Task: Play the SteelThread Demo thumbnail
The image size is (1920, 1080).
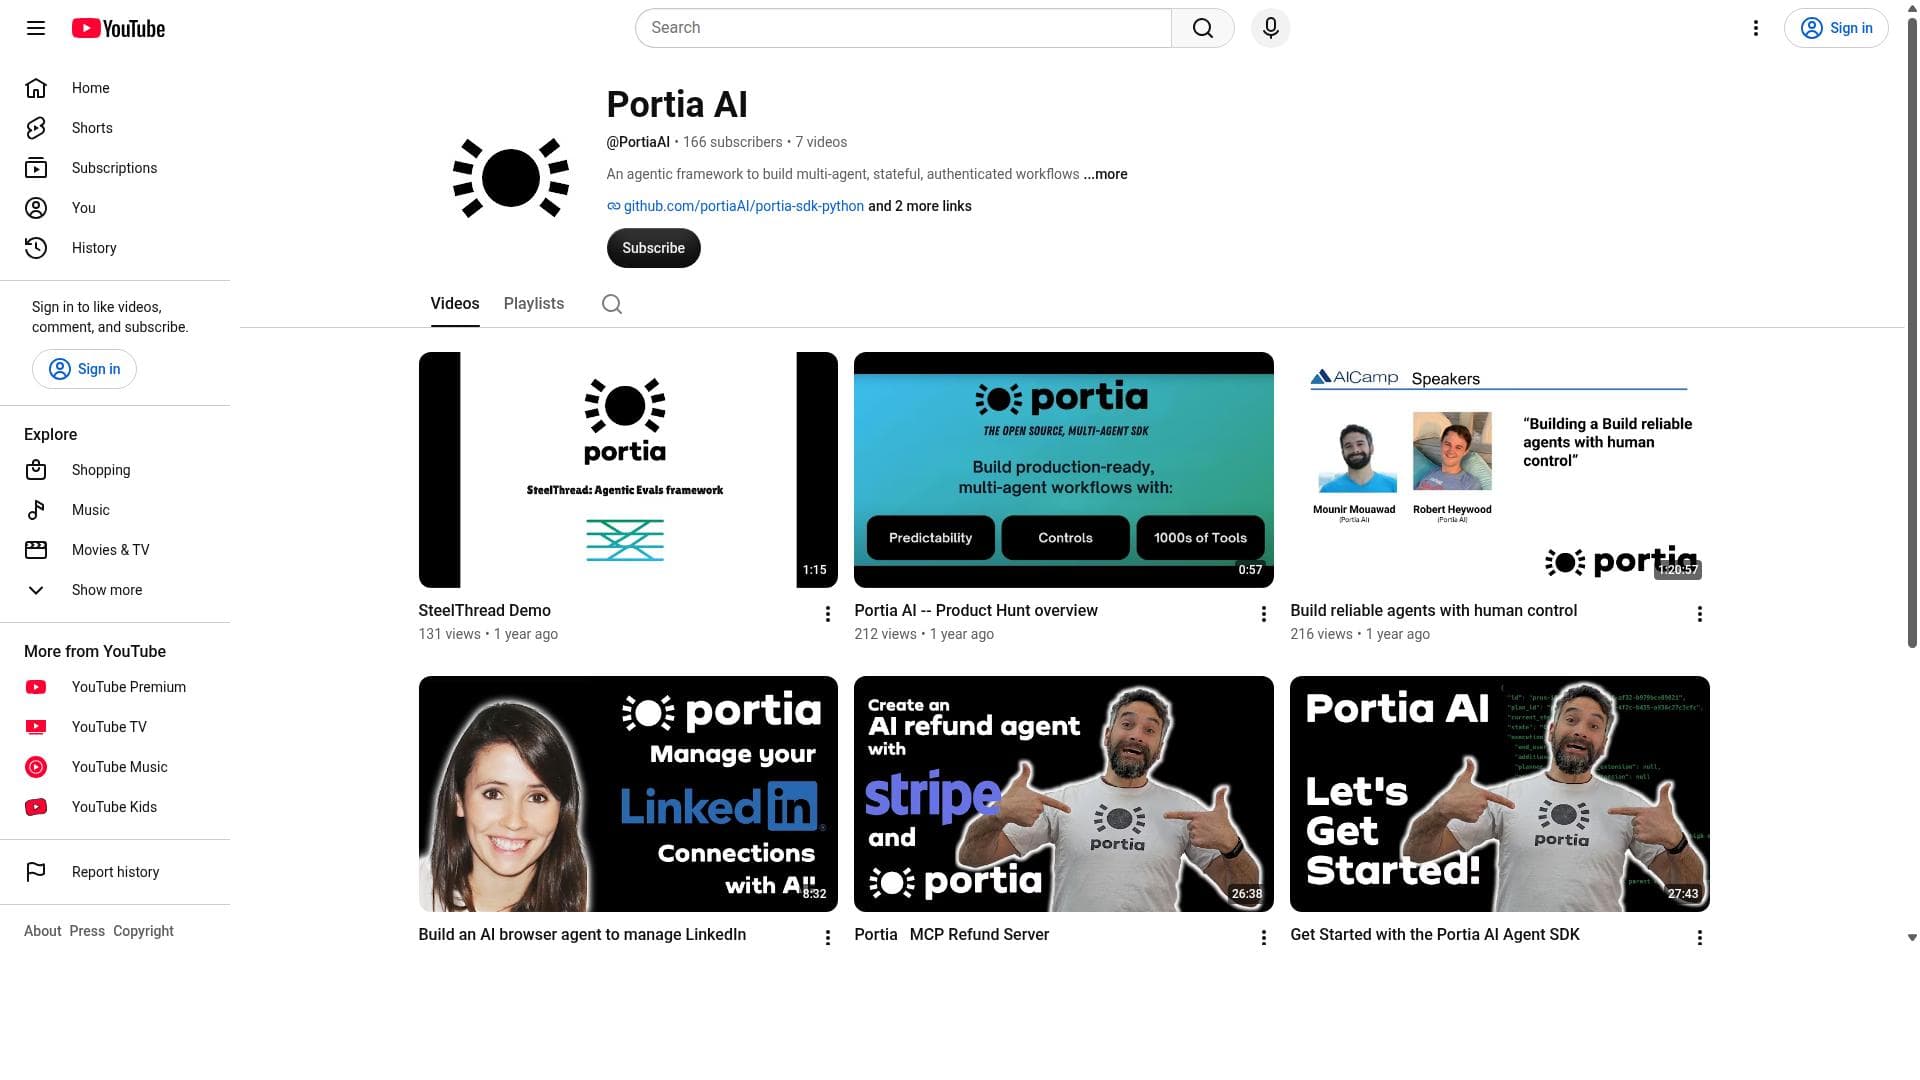Action: (x=628, y=470)
